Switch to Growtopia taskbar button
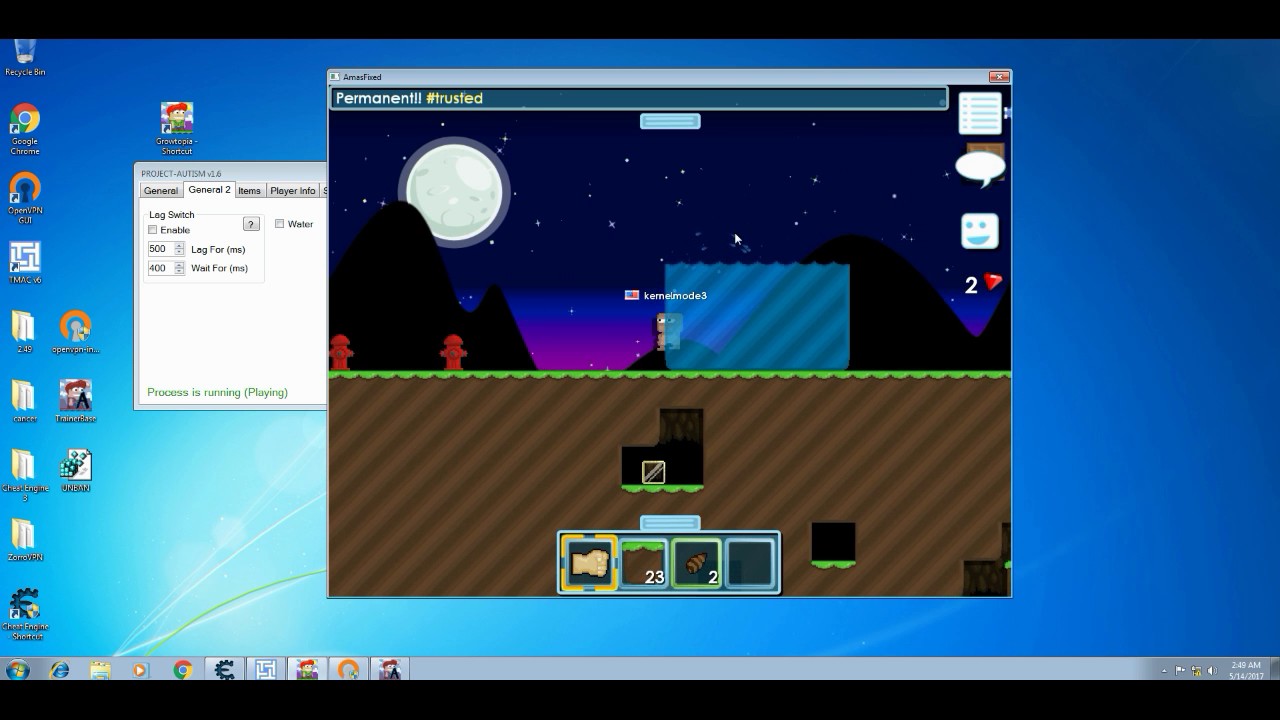The image size is (1280, 720). coord(307,670)
